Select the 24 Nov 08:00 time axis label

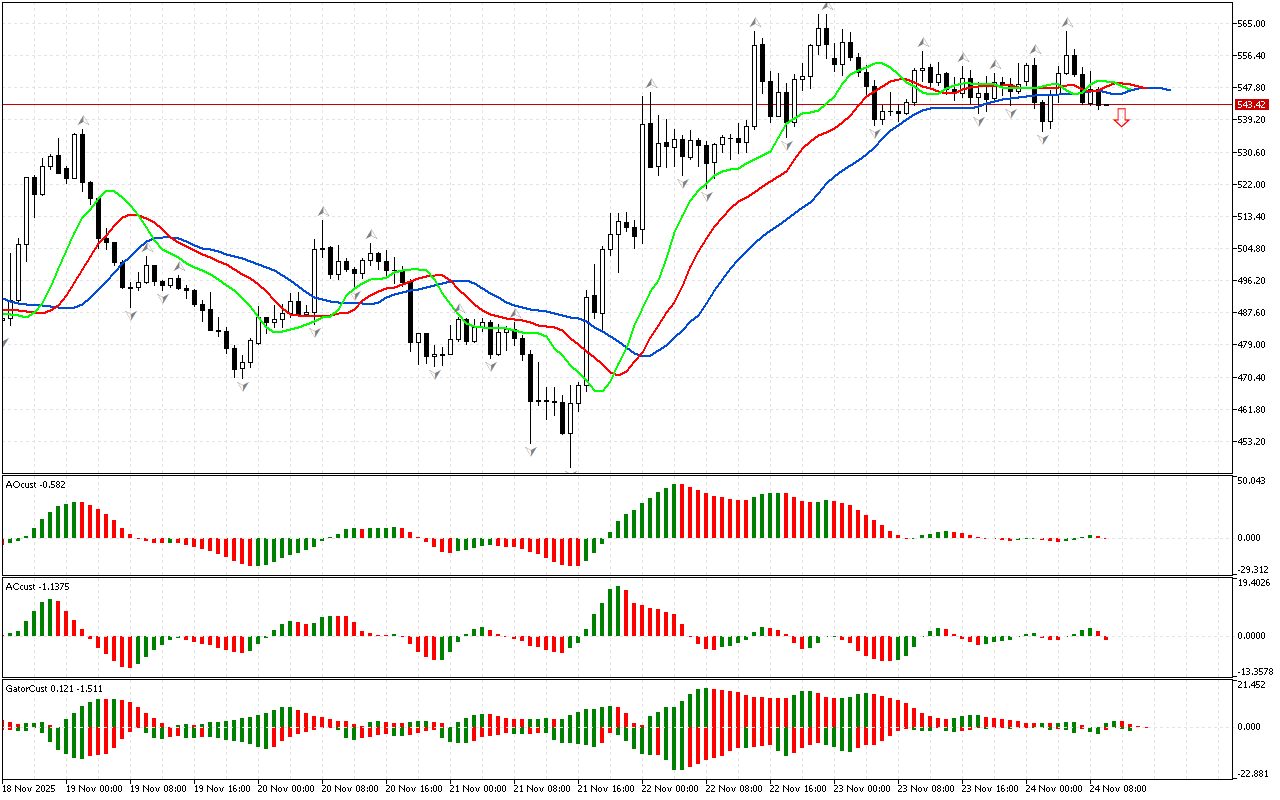(x=1118, y=789)
